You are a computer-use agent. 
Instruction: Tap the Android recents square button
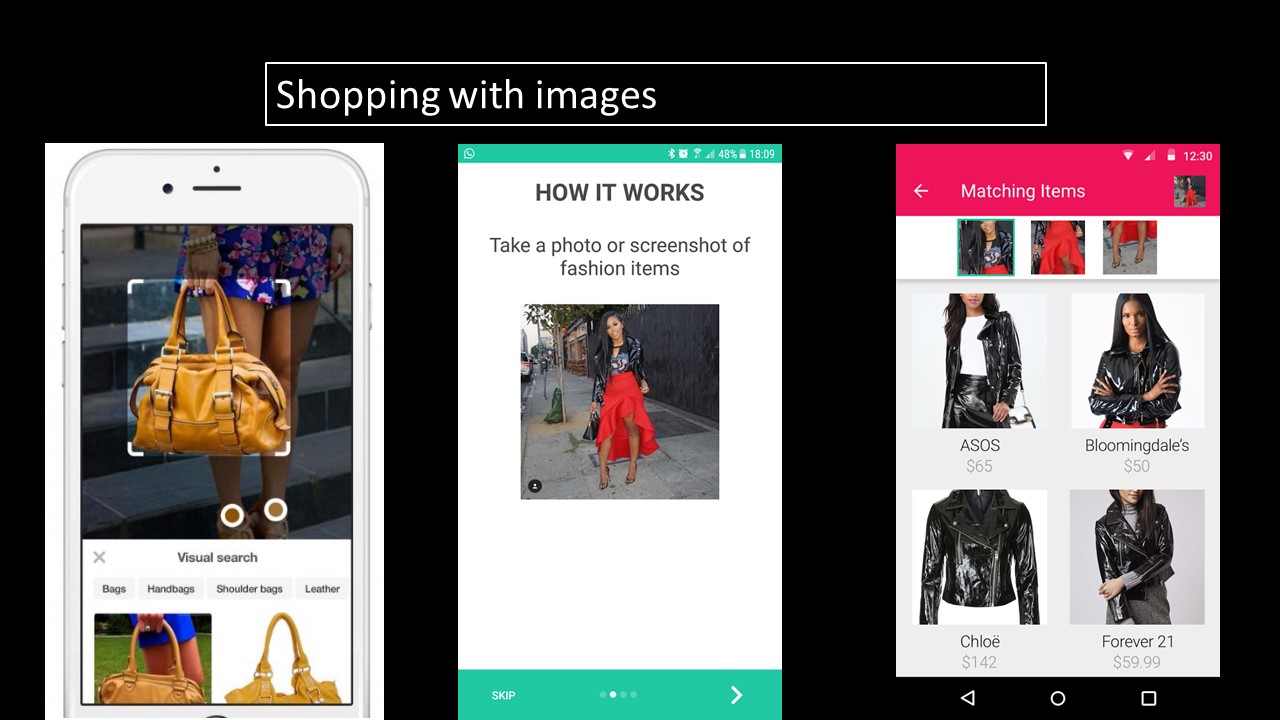point(1149,698)
